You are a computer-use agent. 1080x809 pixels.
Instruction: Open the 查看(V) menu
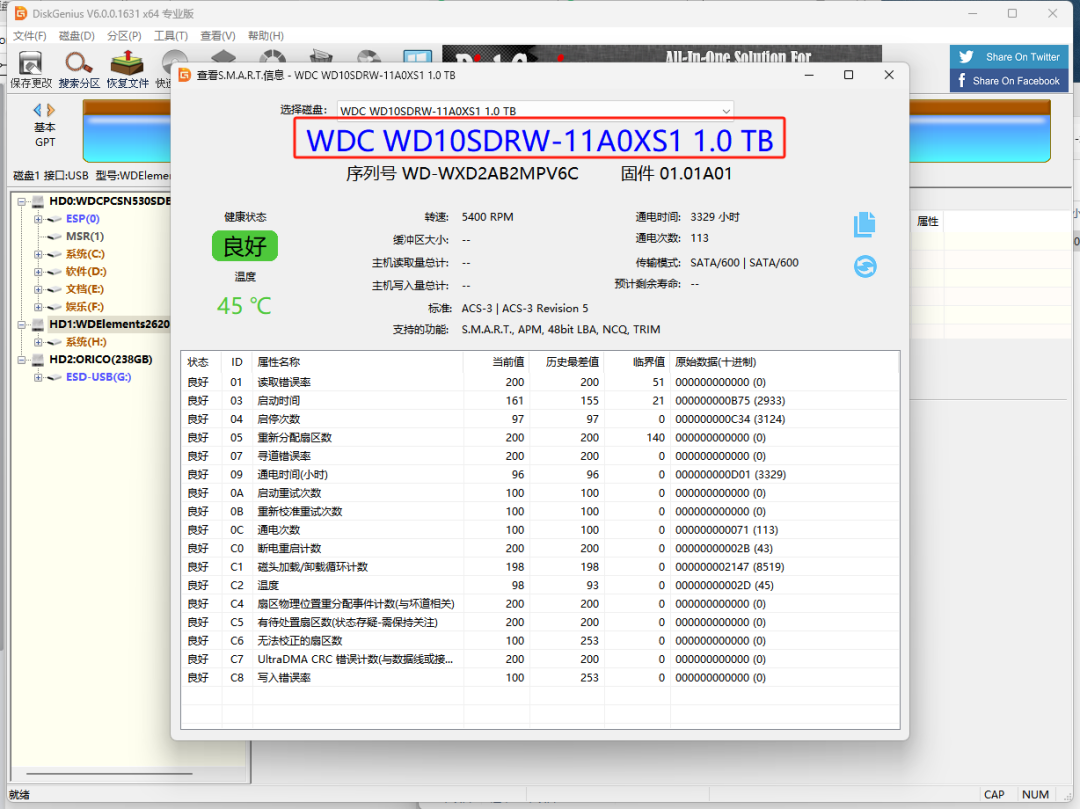(x=218, y=36)
